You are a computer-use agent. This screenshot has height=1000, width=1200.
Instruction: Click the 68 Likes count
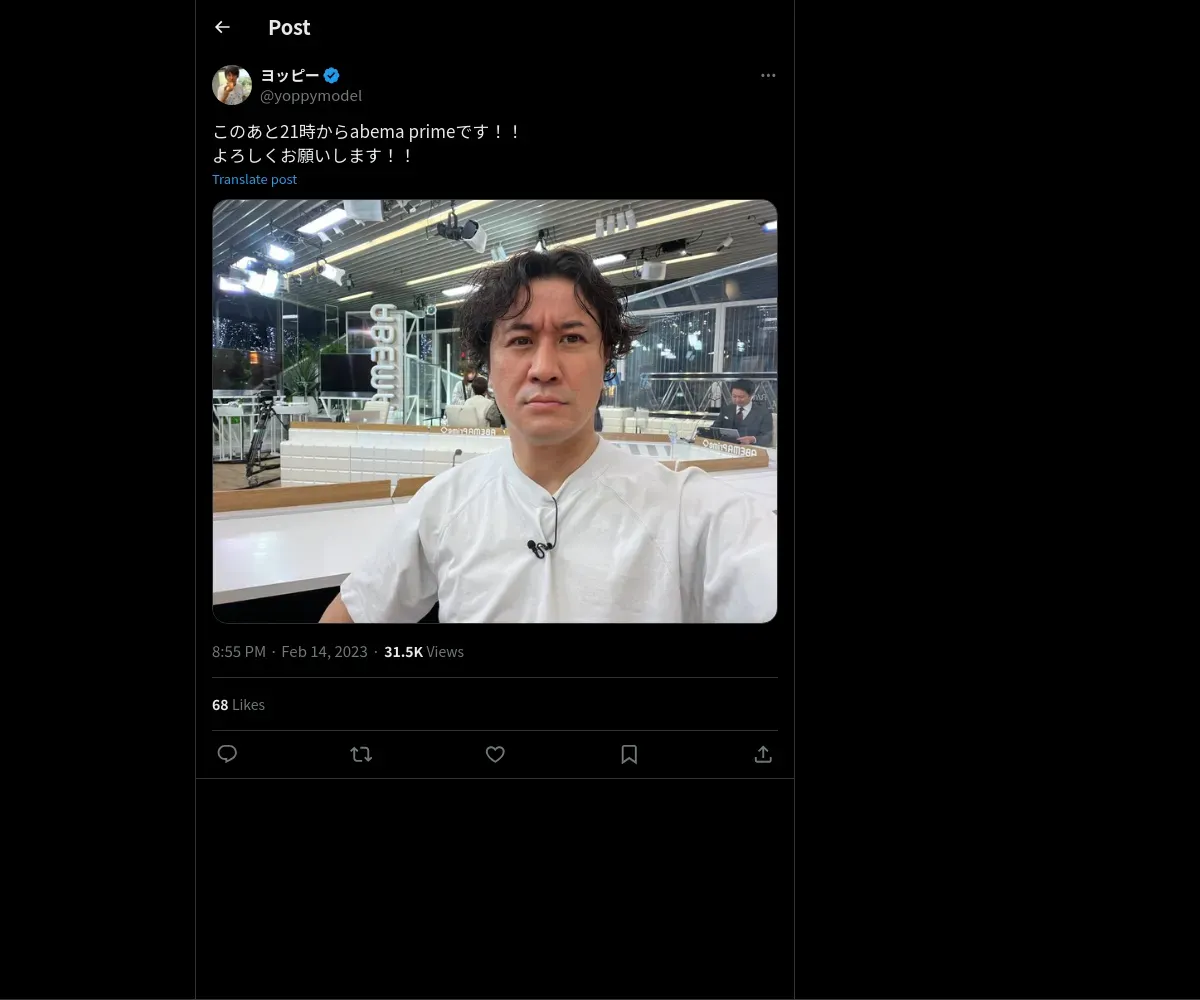[x=238, y=704]
